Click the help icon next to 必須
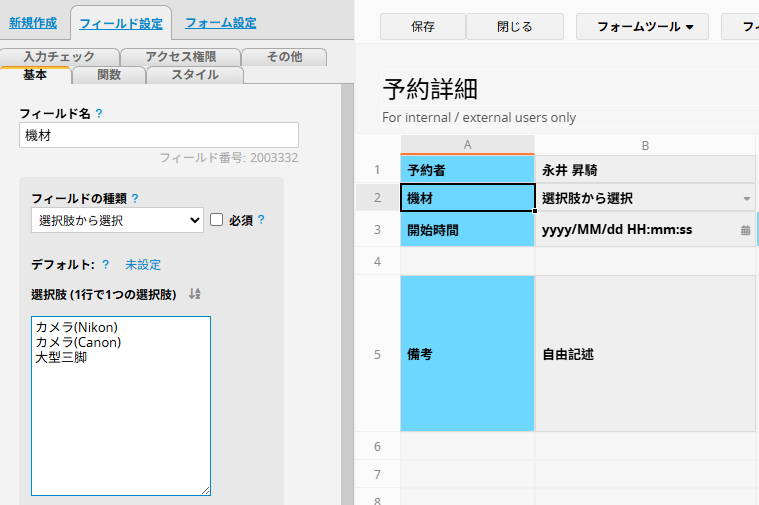 [261, 220]
